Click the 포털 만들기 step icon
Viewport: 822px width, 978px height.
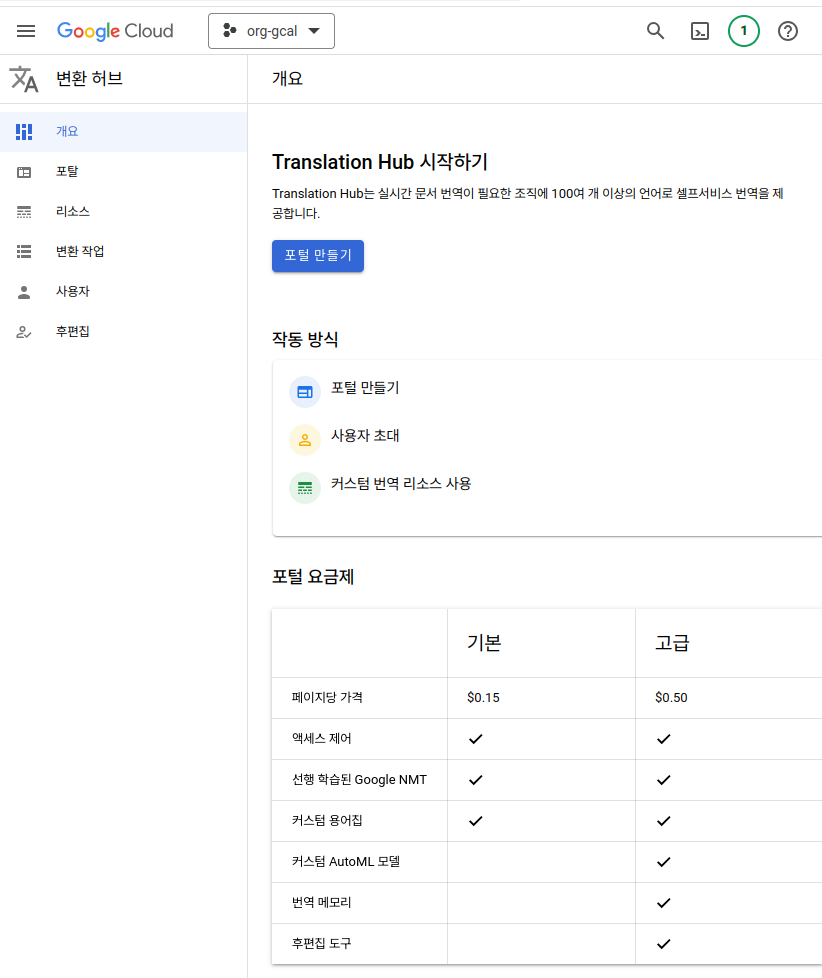click(305, 392)
